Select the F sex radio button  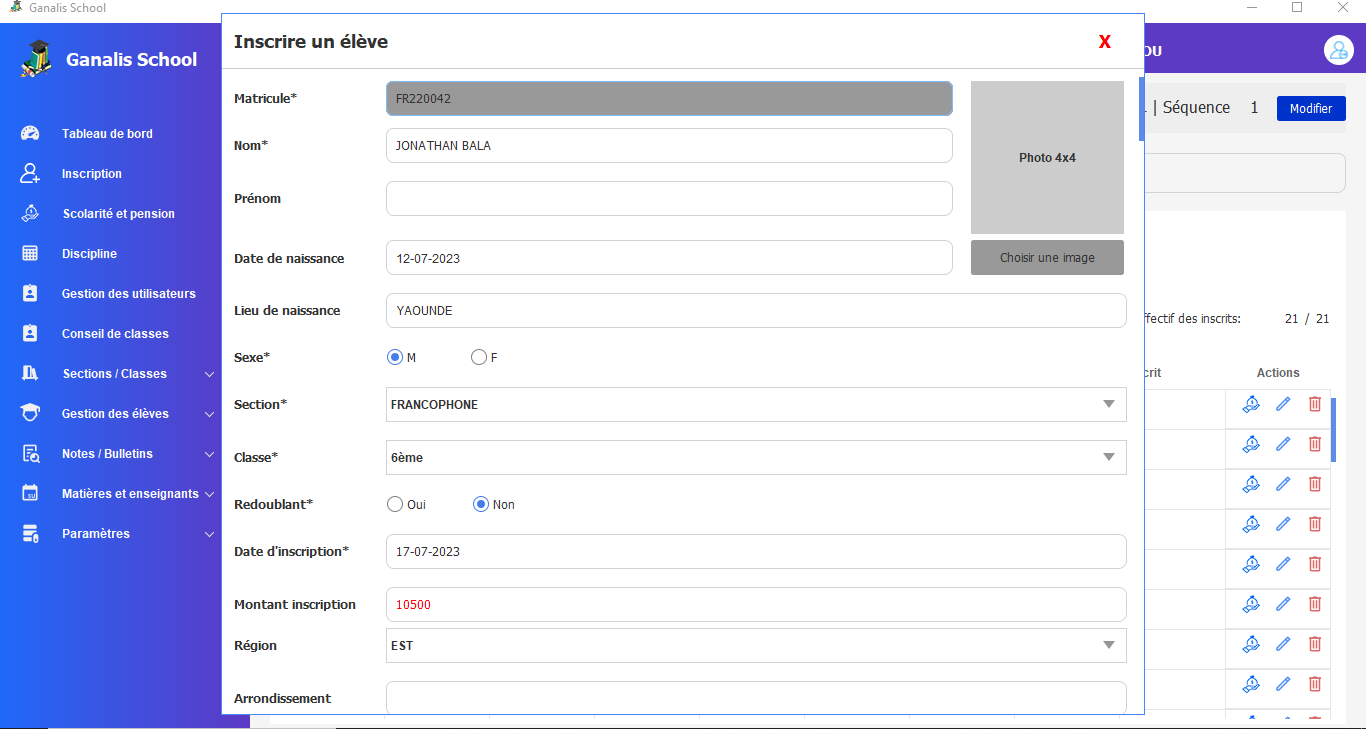(478, 357)
